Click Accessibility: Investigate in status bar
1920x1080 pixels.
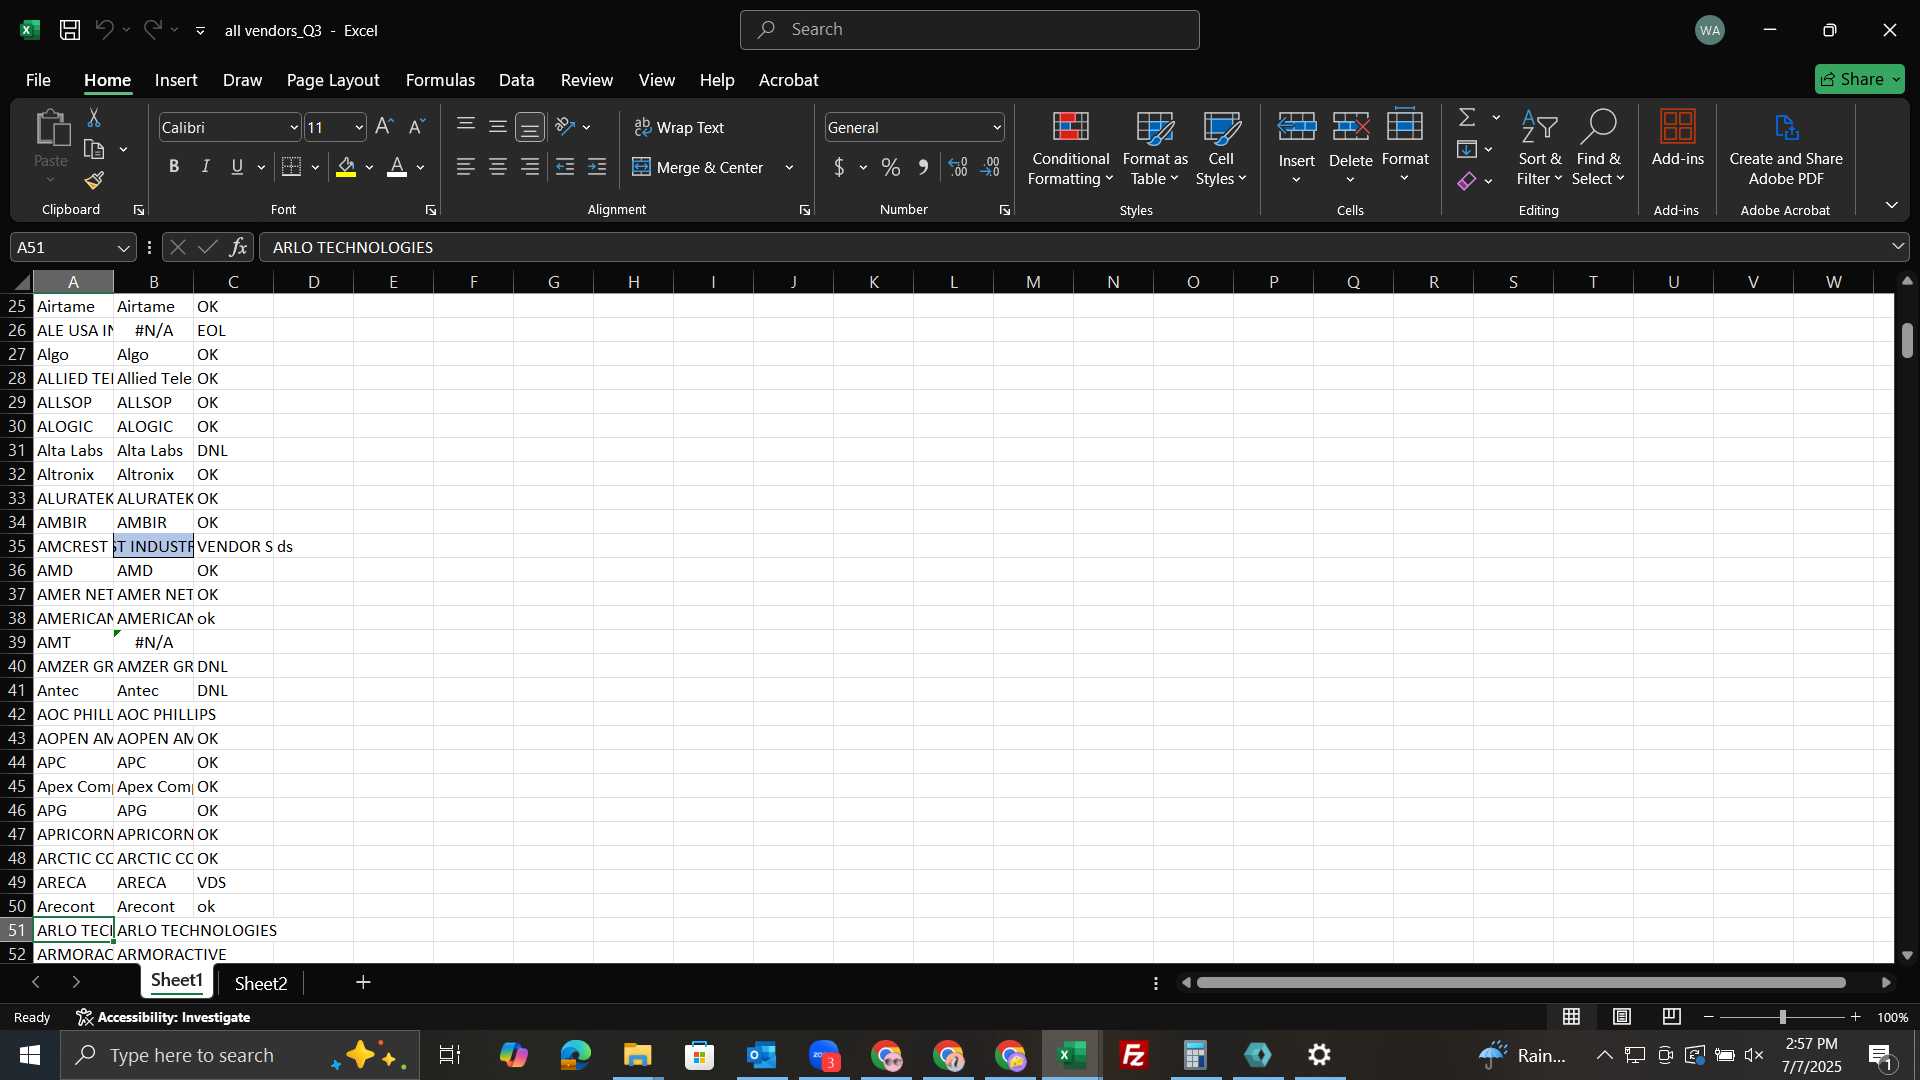coord(163,1017)
